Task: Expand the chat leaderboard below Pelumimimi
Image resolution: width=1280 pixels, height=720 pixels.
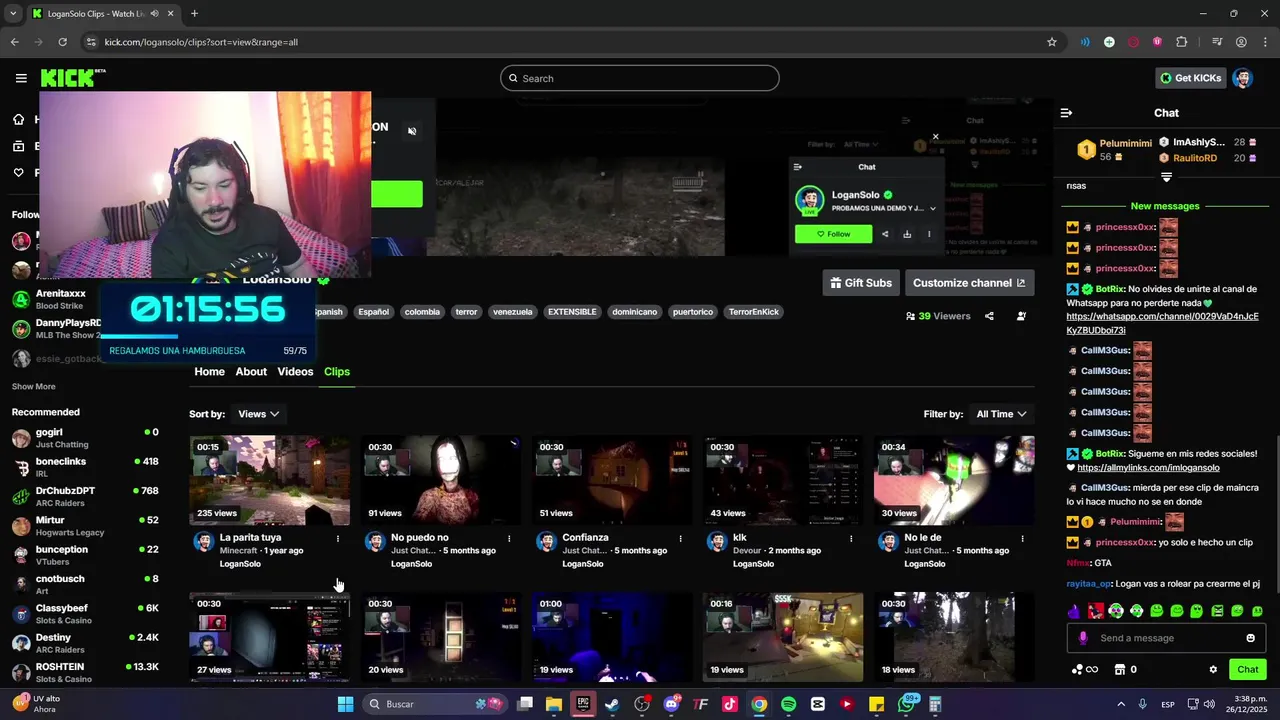Action: click(x=1166, y=177)
